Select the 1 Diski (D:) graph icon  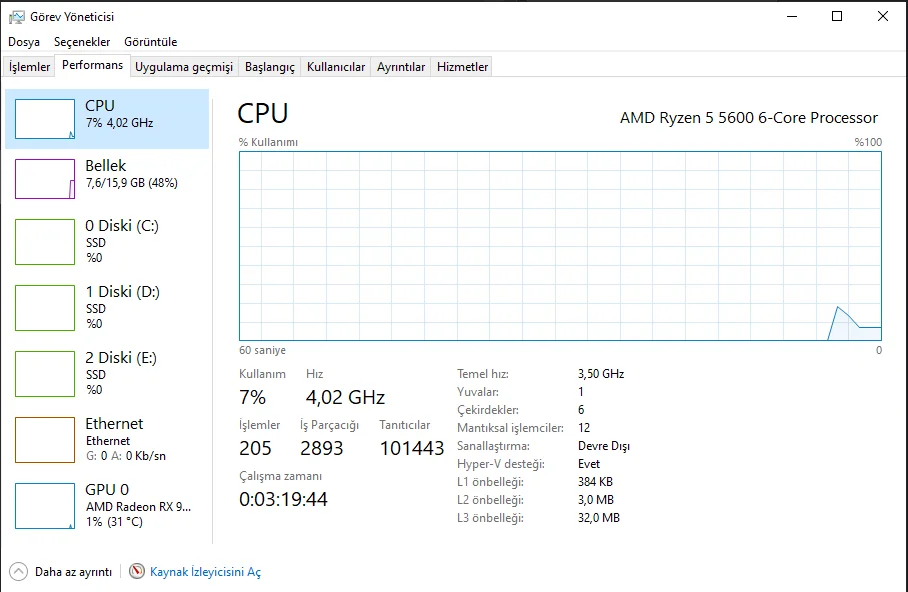pyautogui.click(x=45, y=308)
